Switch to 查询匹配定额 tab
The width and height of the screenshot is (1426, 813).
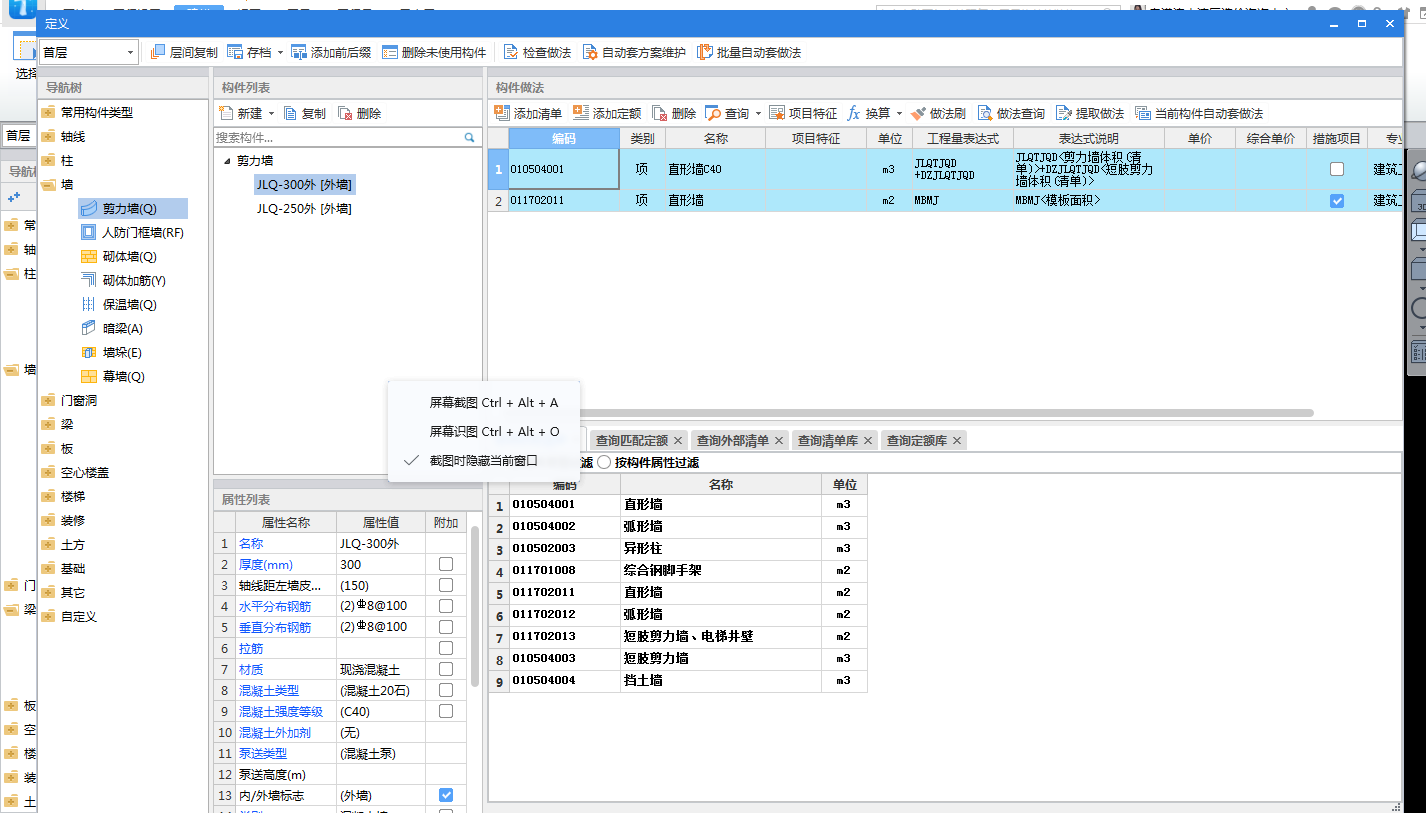pyautogui.click(x=631, y=440)
